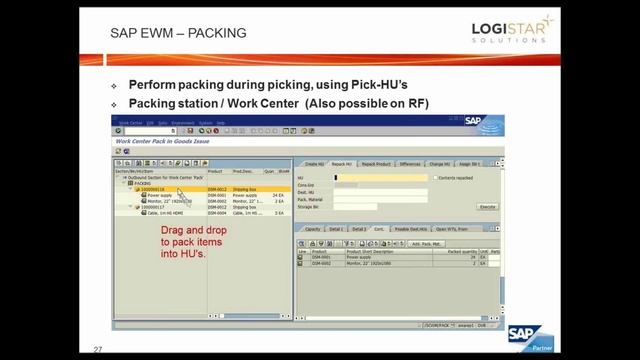The height and width of the screenshot is (360, 640).
Task: Switch to the Capacity tab
Action: tap(312, 229)
